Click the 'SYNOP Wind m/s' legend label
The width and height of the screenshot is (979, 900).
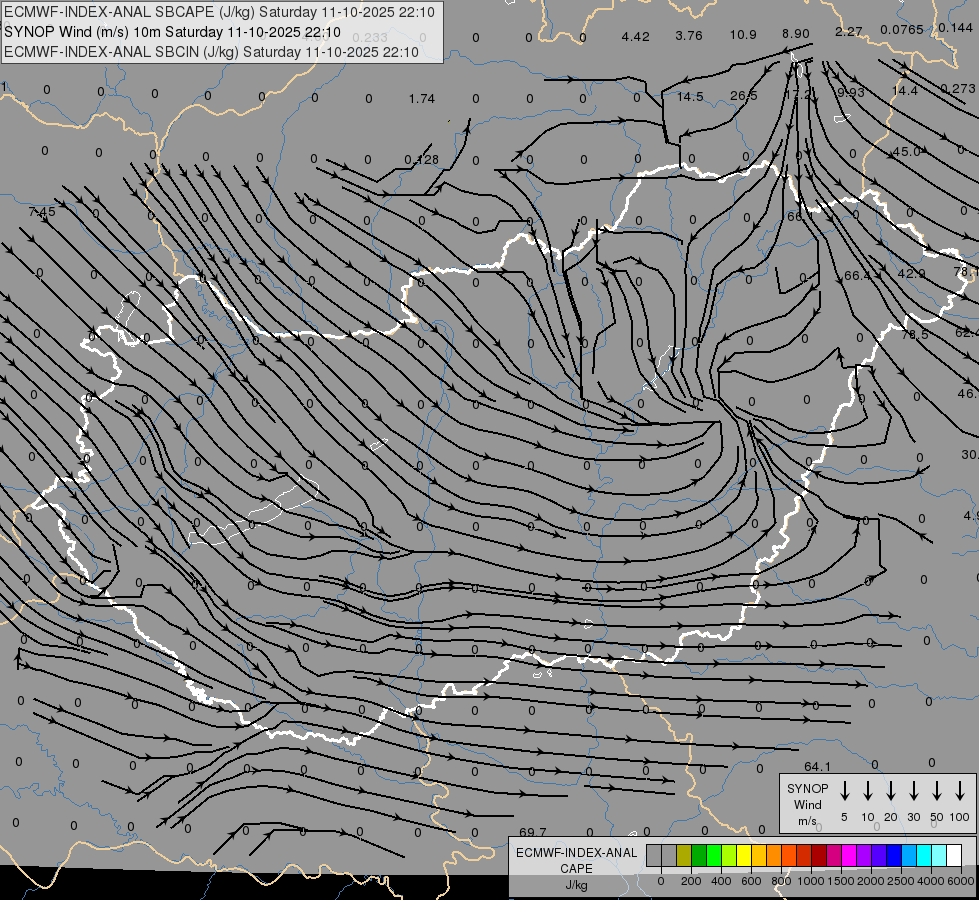(x=807, y=804)
